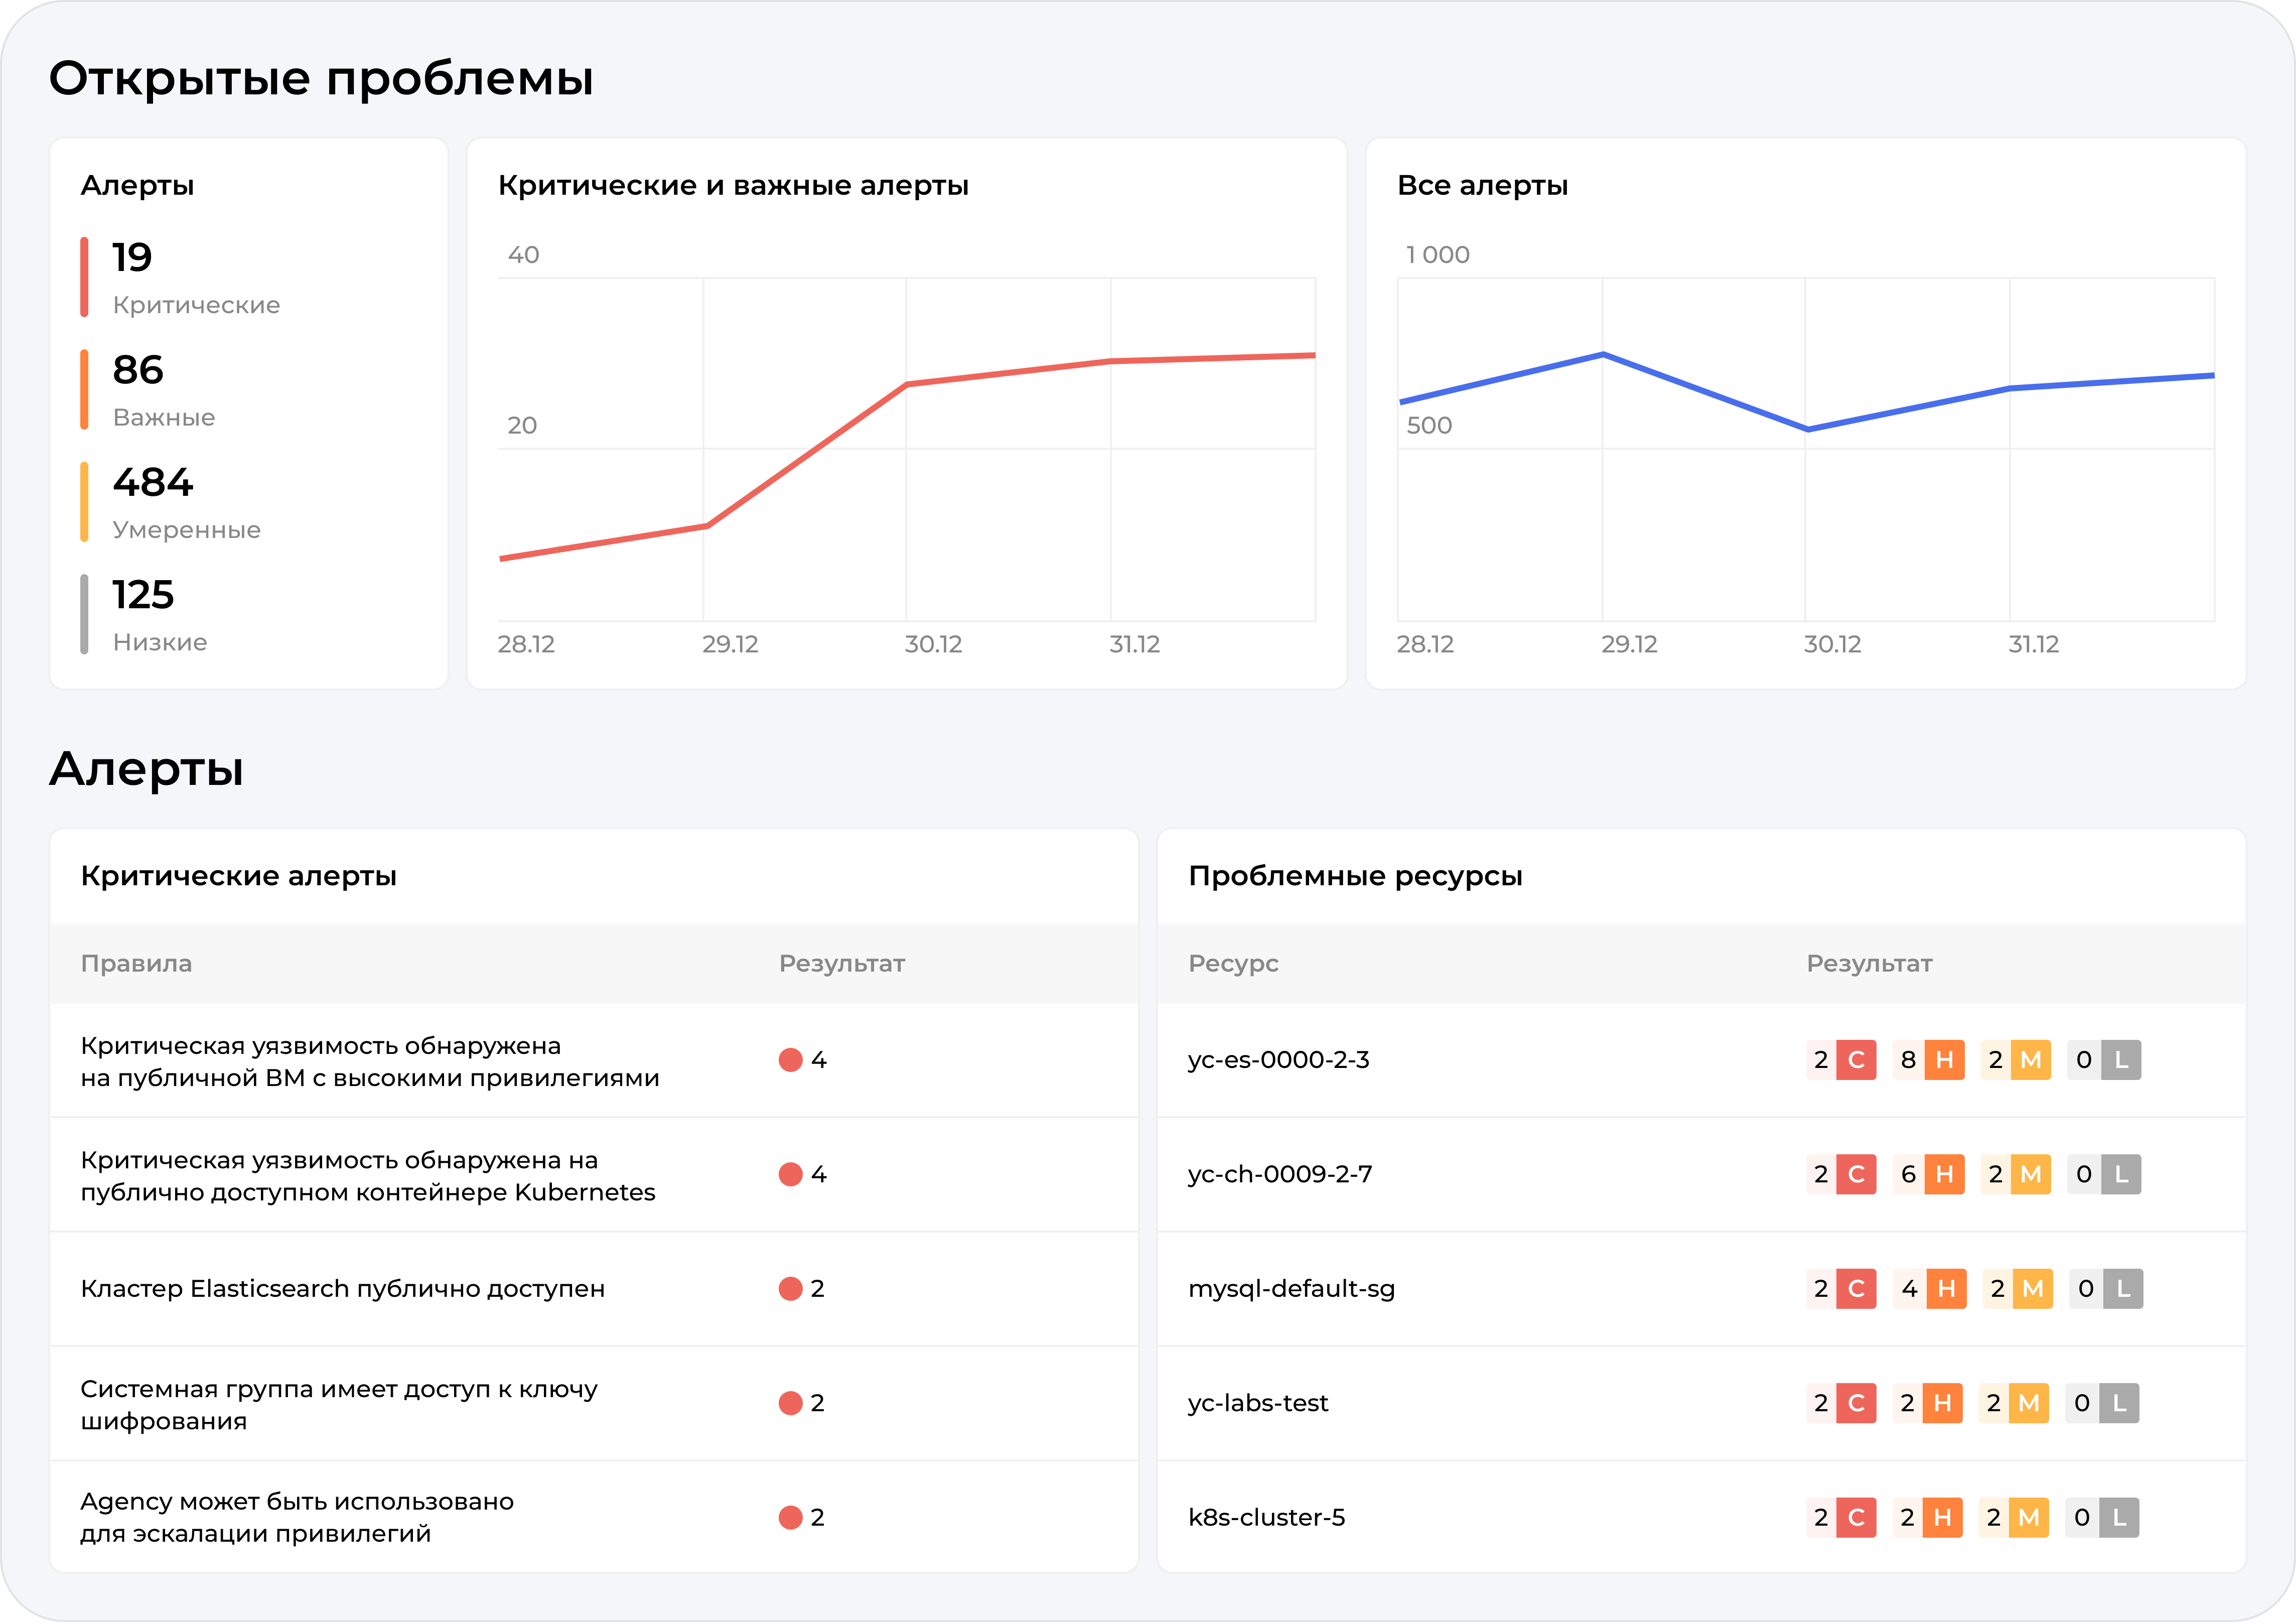Click the gray L badge for mysql-default-sg

pyautogui.click(x=2123, y=1289)
